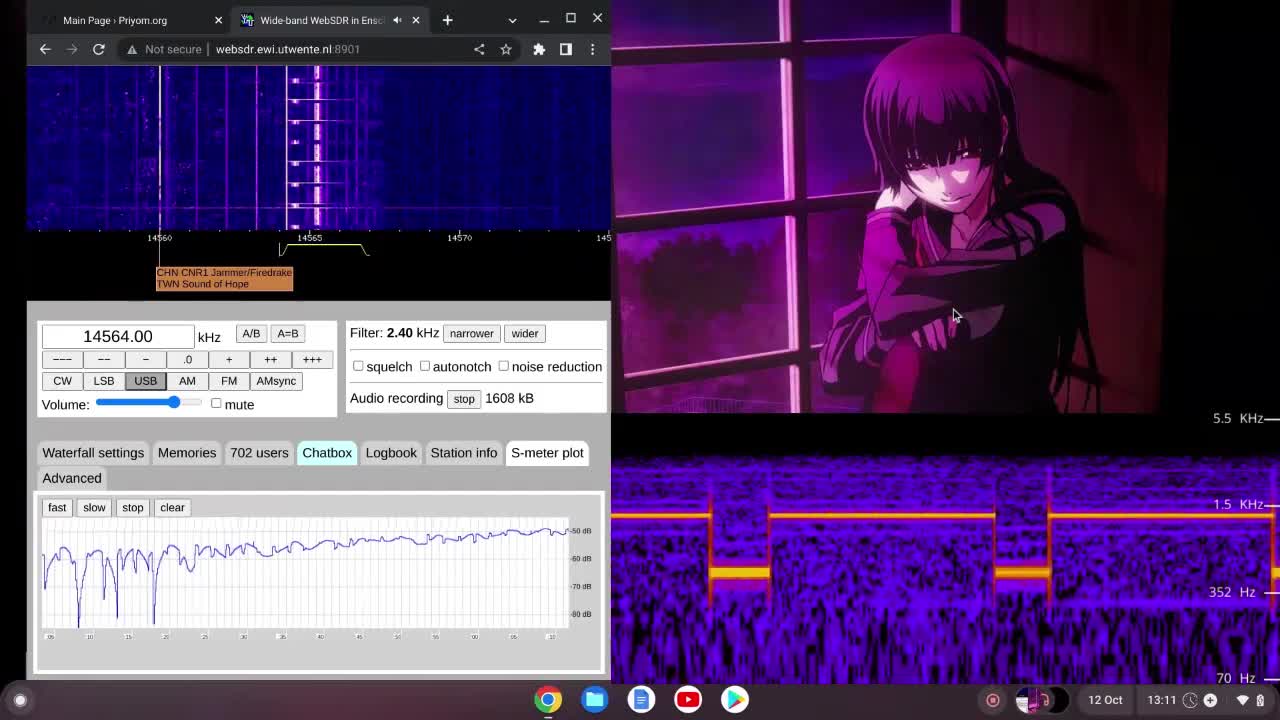Make the filter narrower
Image resolution: width=1280 pixels, height=720 pixels.
point(471,334)
